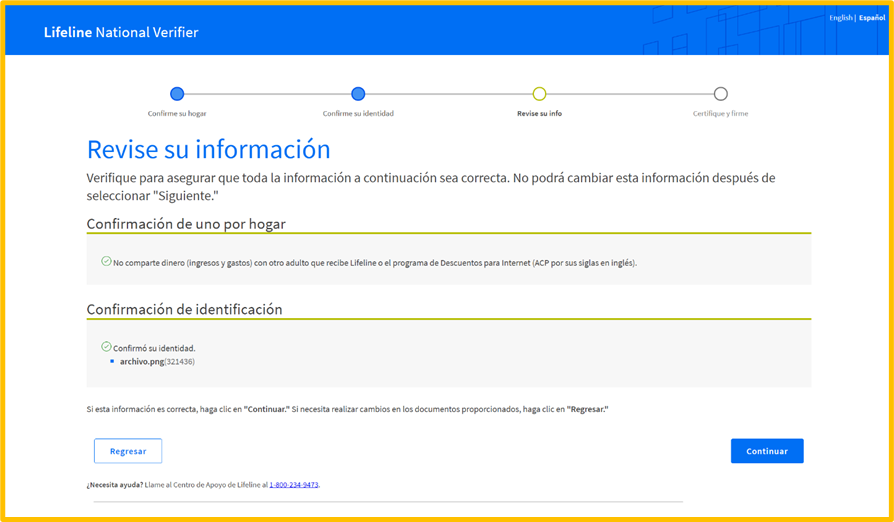
Task: Click Confirmación de identificación heading
Action: (184, 309)
